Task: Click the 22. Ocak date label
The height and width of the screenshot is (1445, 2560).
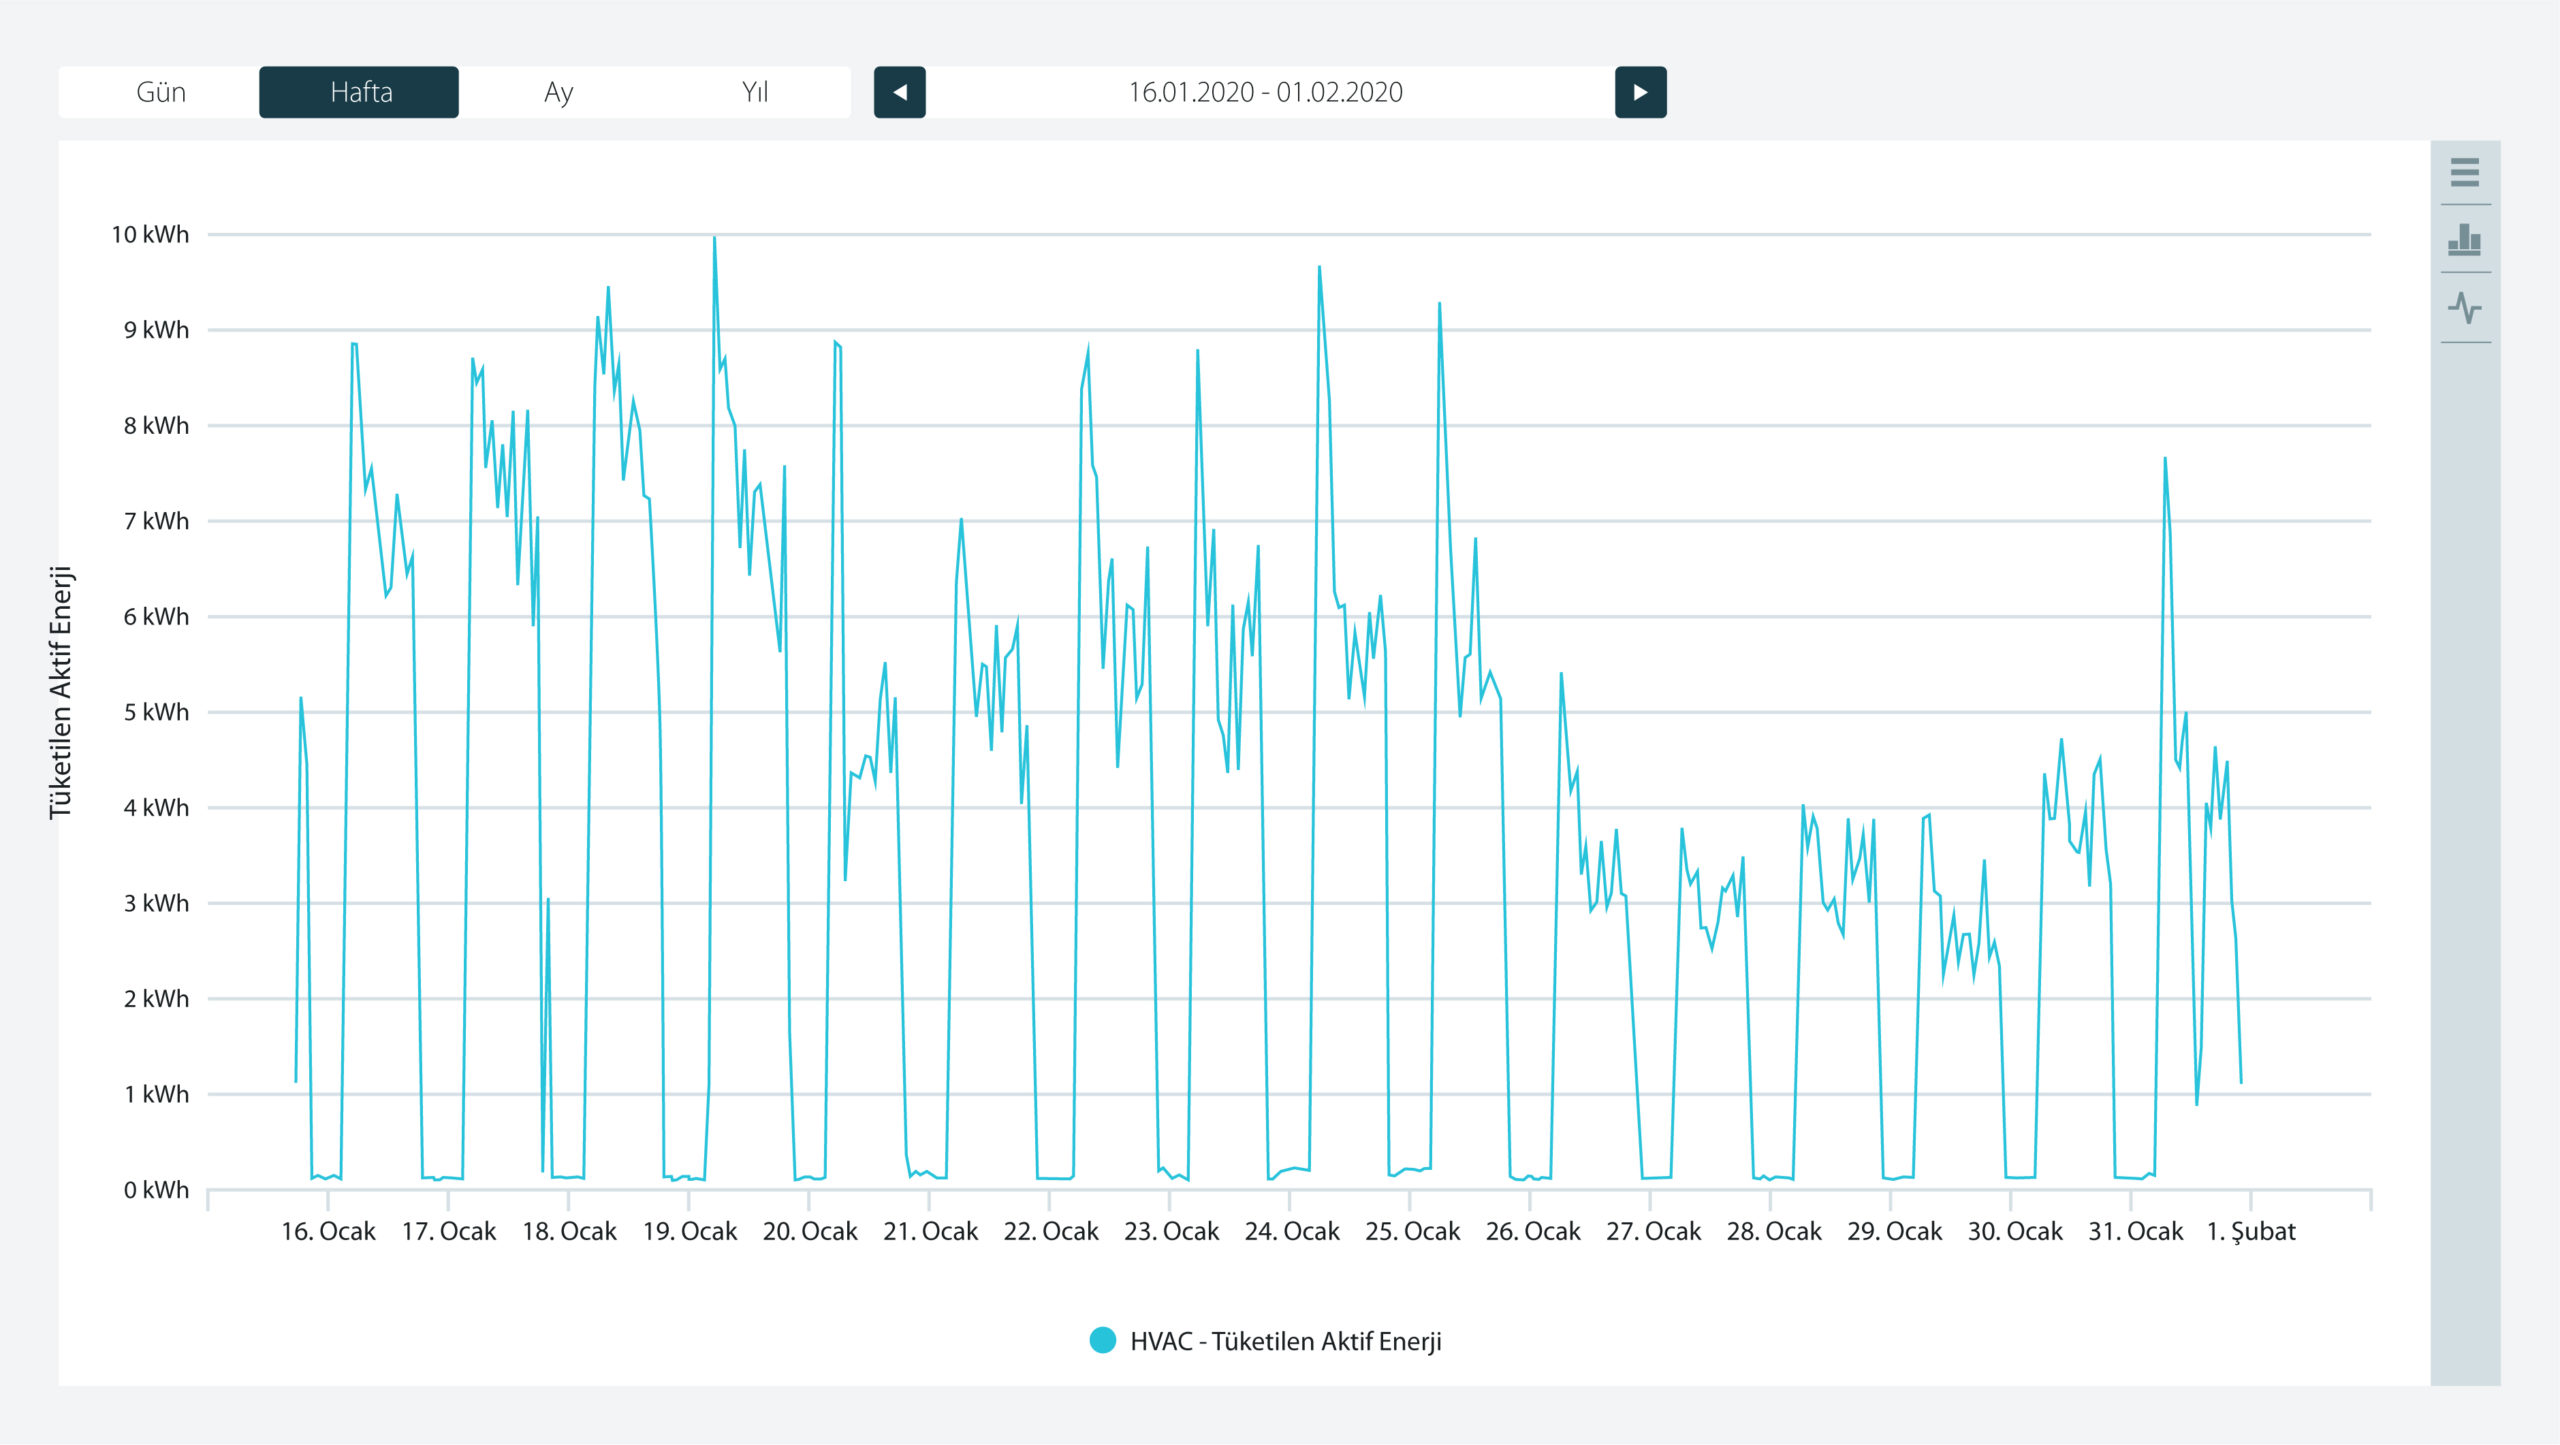Action: click(1051, 1231)
